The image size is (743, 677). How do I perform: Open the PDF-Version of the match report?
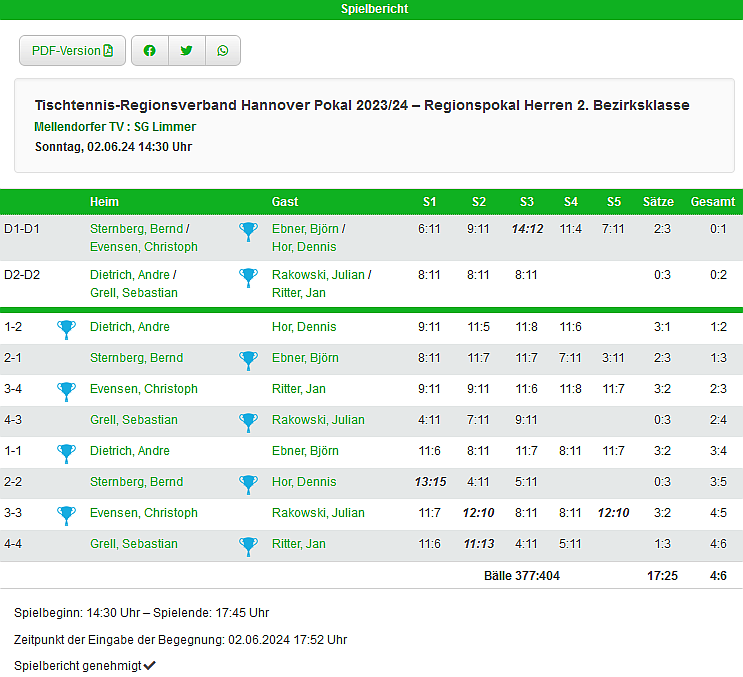[x=72, y=51]
